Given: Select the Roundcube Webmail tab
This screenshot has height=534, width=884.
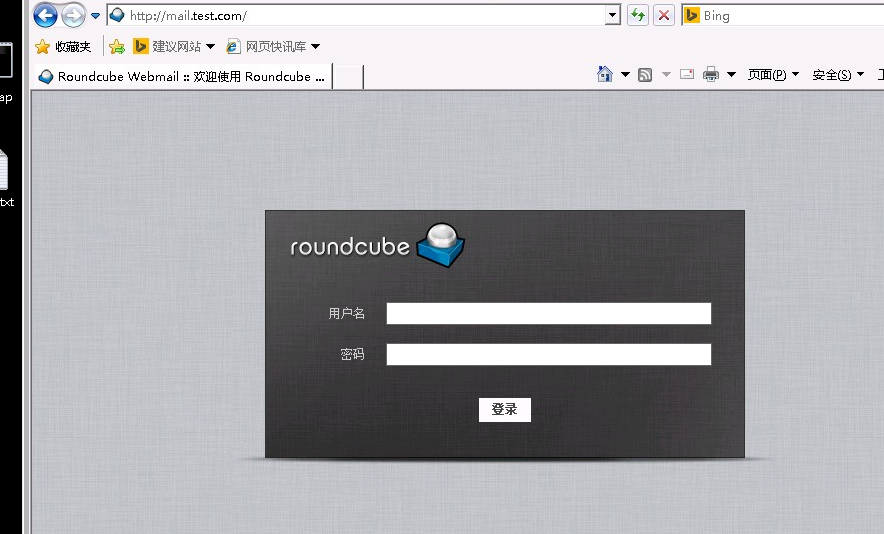Looking at the screenshot, I should pyautogui.click(x=183, y=77).
